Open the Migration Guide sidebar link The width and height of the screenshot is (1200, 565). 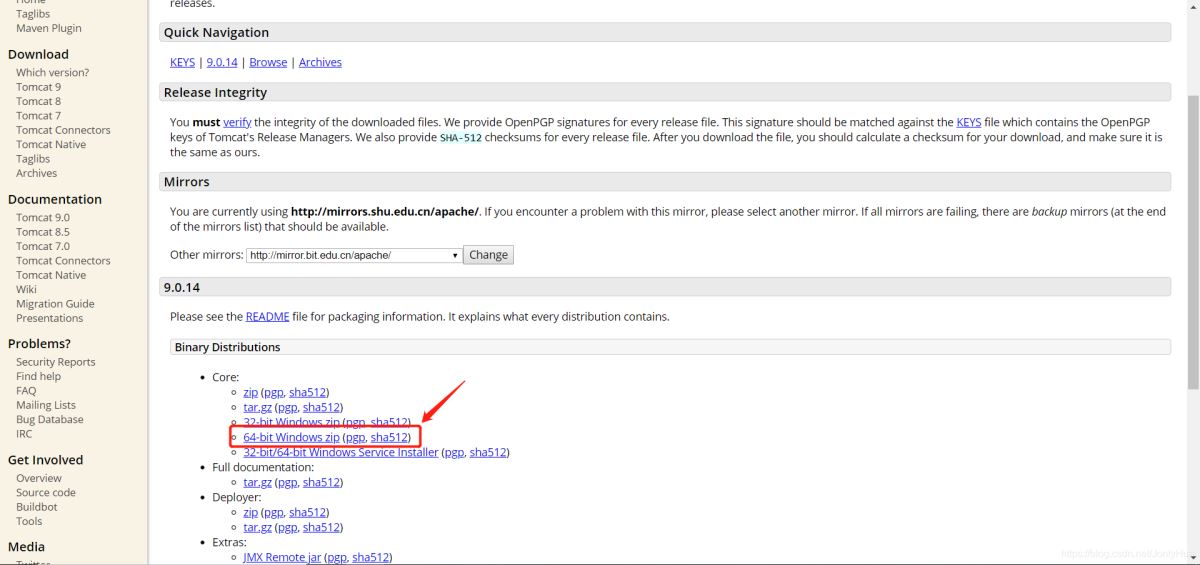click(x=55, y=304)
